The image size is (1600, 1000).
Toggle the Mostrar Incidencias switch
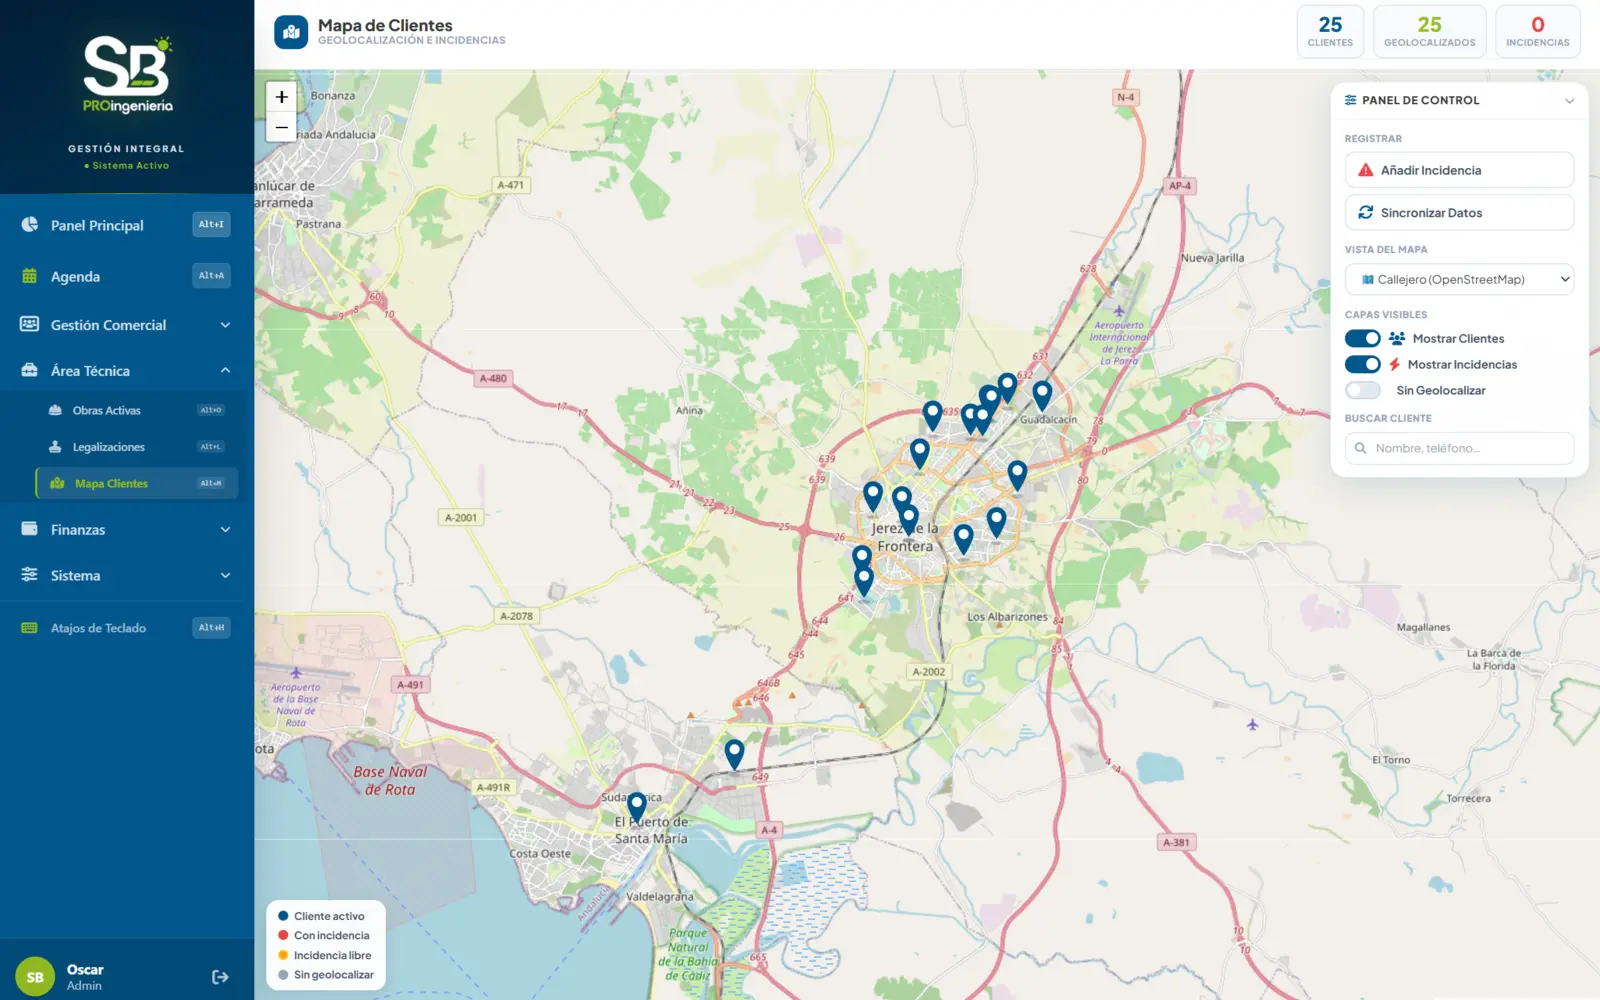[1362, 364]
